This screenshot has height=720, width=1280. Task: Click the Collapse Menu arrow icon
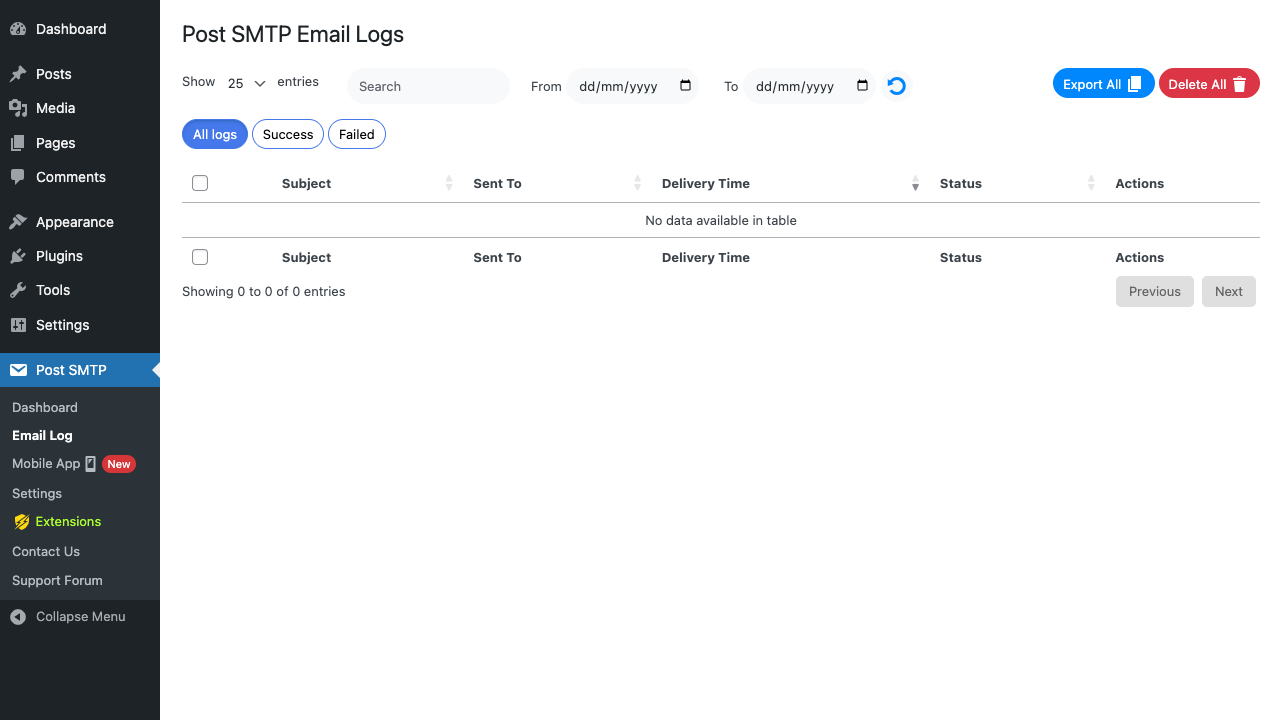(x=18, y=617)
